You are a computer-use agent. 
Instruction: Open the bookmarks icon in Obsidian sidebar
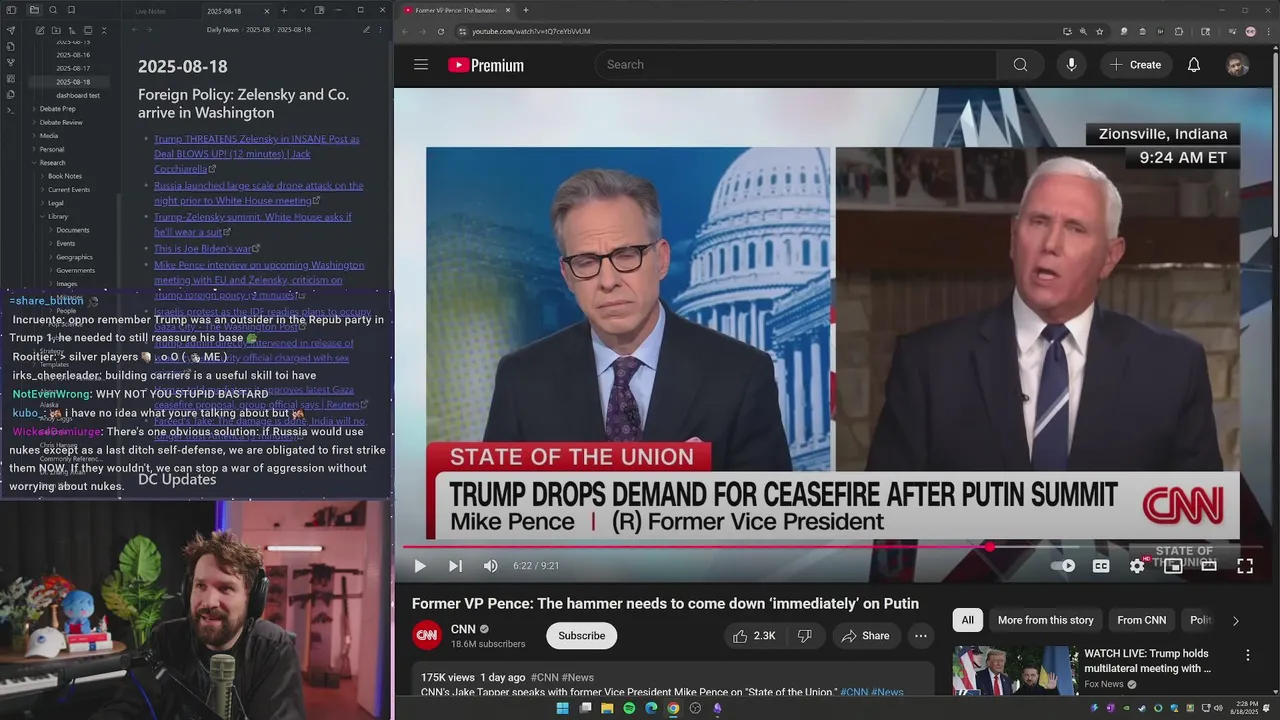[71, 10]
